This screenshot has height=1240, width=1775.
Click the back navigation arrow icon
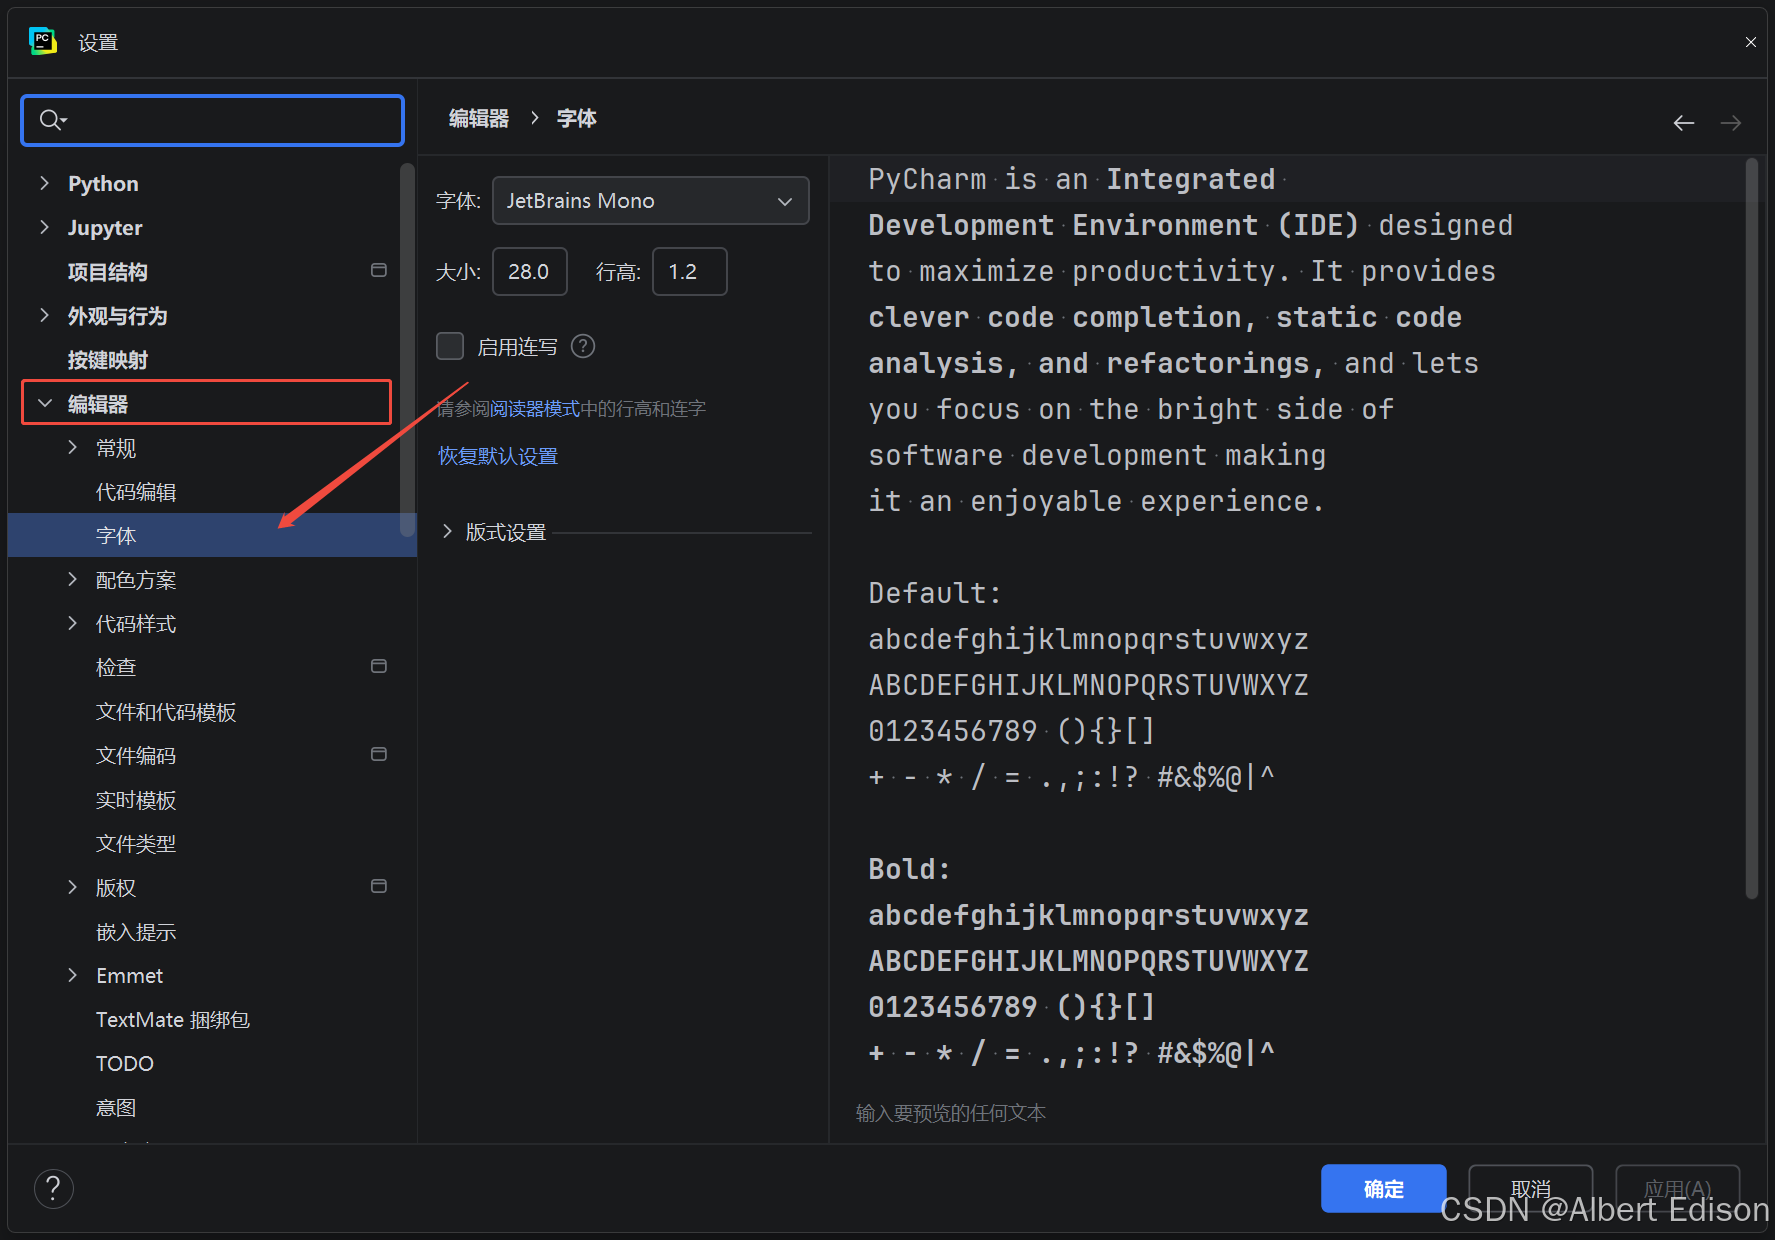click(x=1684, y=122)
